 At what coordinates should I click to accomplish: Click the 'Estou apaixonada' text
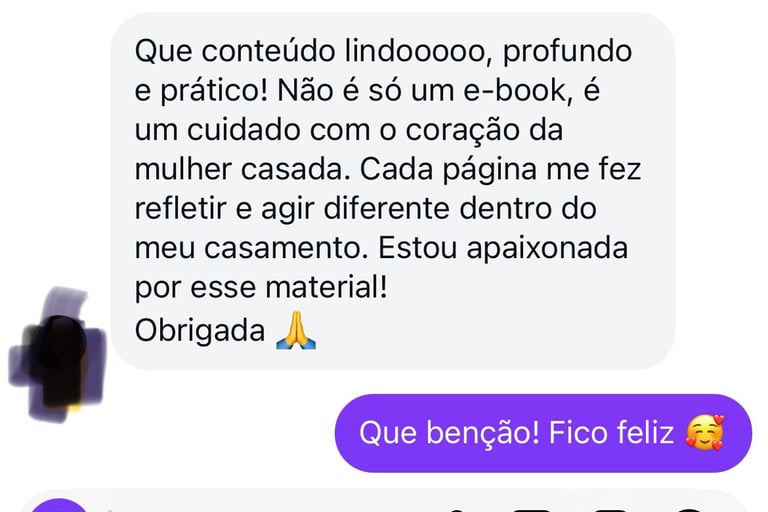(503, 248)
